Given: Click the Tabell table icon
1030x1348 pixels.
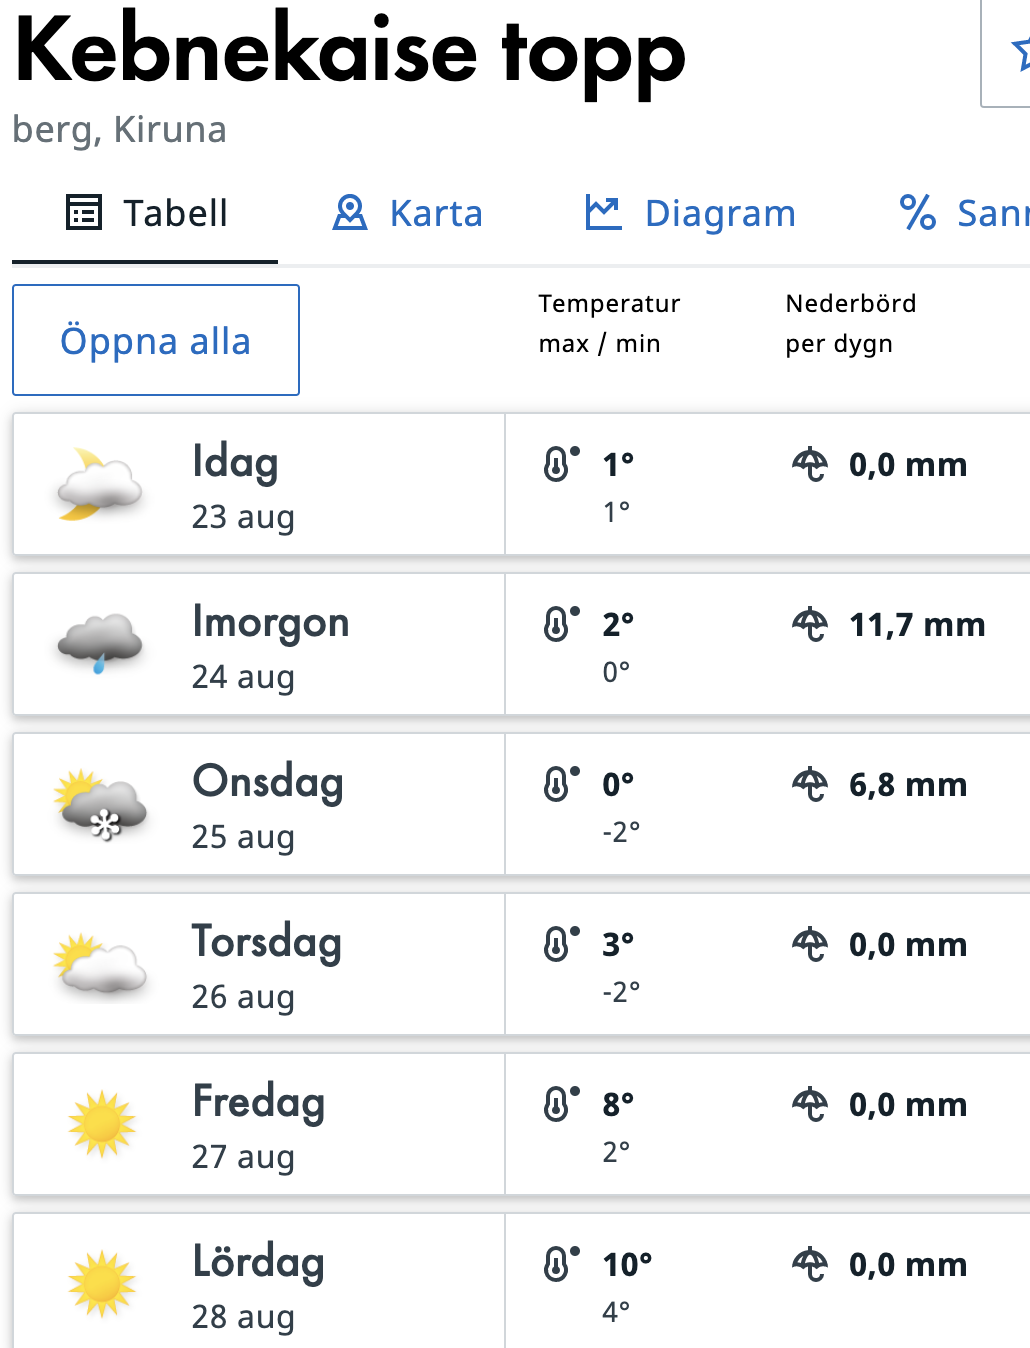Looking at the screenshot, I should click(84, 213).
